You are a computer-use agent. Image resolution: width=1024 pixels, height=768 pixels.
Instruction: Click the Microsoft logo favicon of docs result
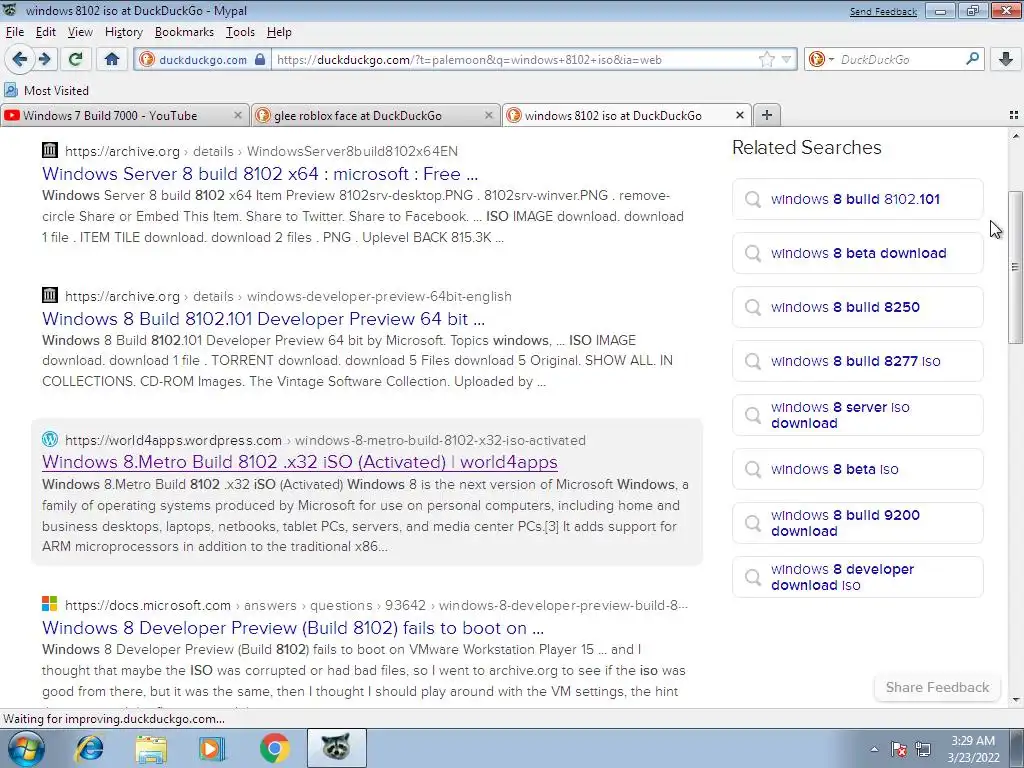coord(50,603)
